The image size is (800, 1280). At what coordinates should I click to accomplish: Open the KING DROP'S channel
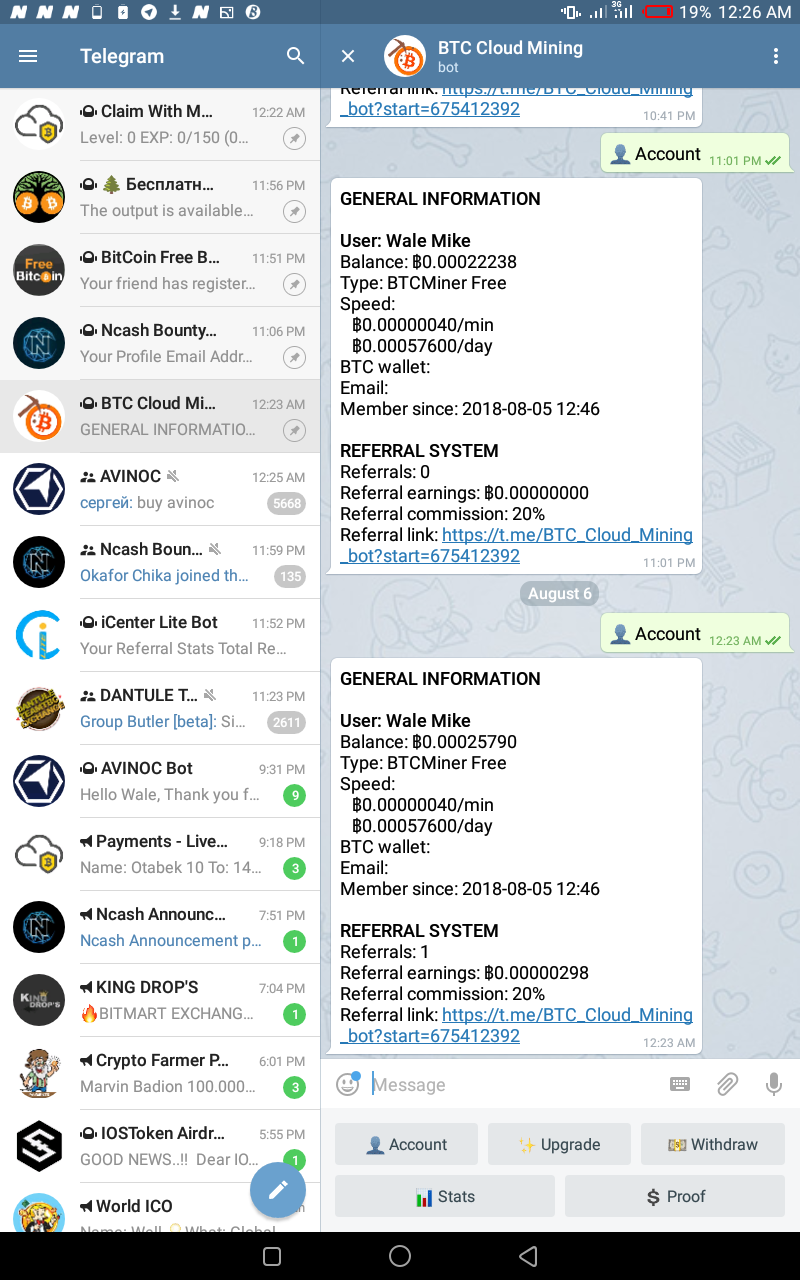pyautogui.click(x=160, y=1000)
